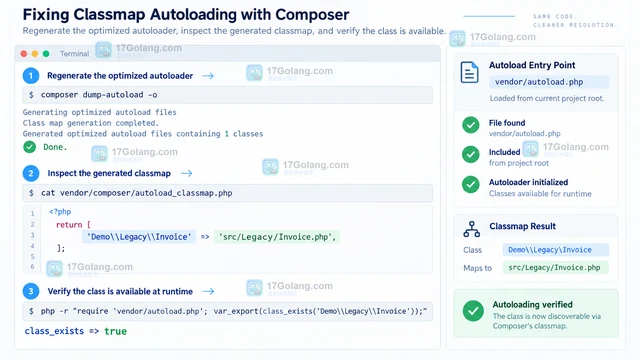The width and height of the screenshot is (640, 360).
Task: Select the composer dump-autoload -o command line
Action: [228, 95]
